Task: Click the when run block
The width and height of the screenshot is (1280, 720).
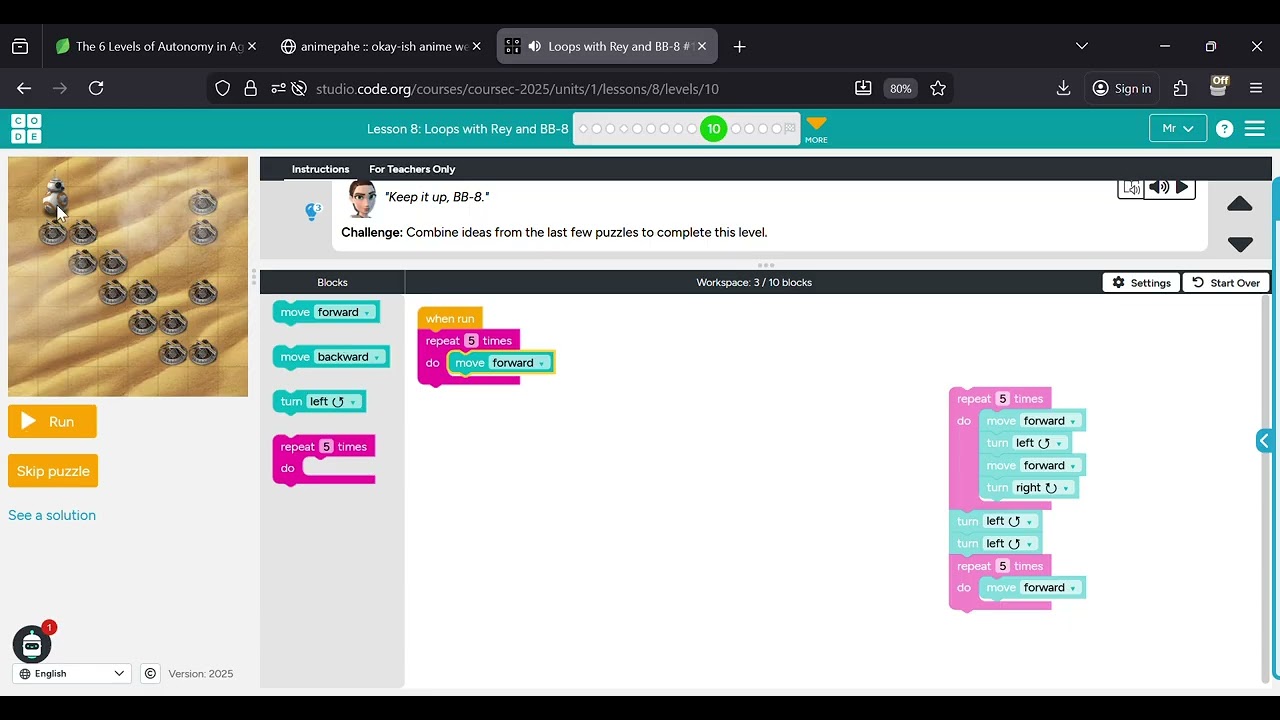Action: click(450, 319)
